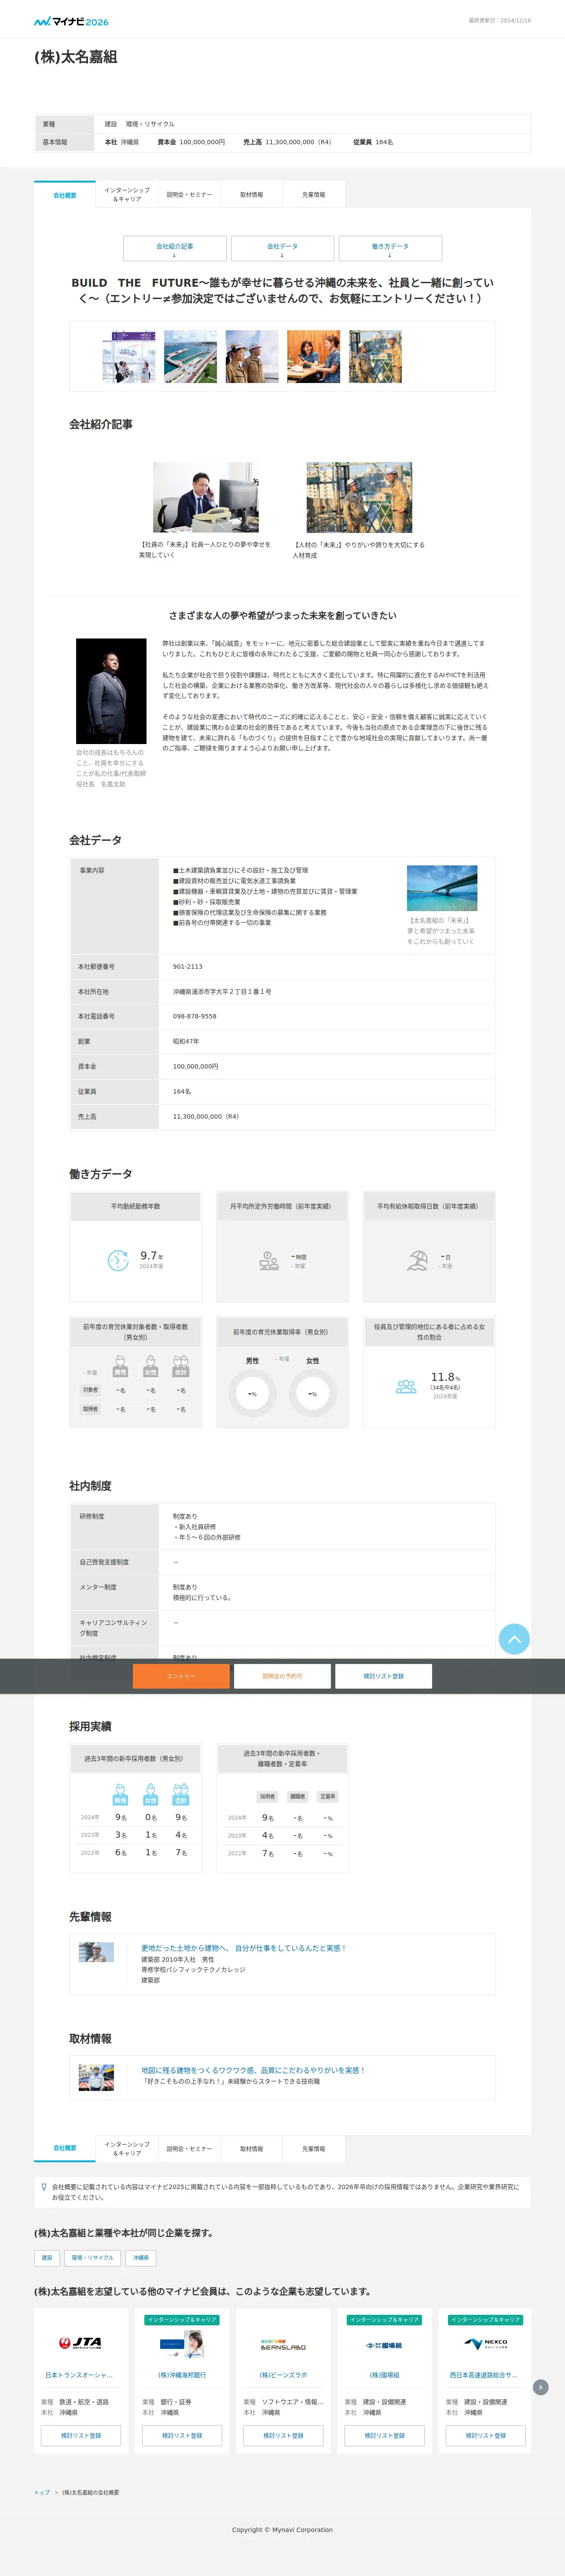The width and height of the screenshot is (565, 2576).
Task: Open (株)國場組 company link
Action: (x=384, y=2374)
